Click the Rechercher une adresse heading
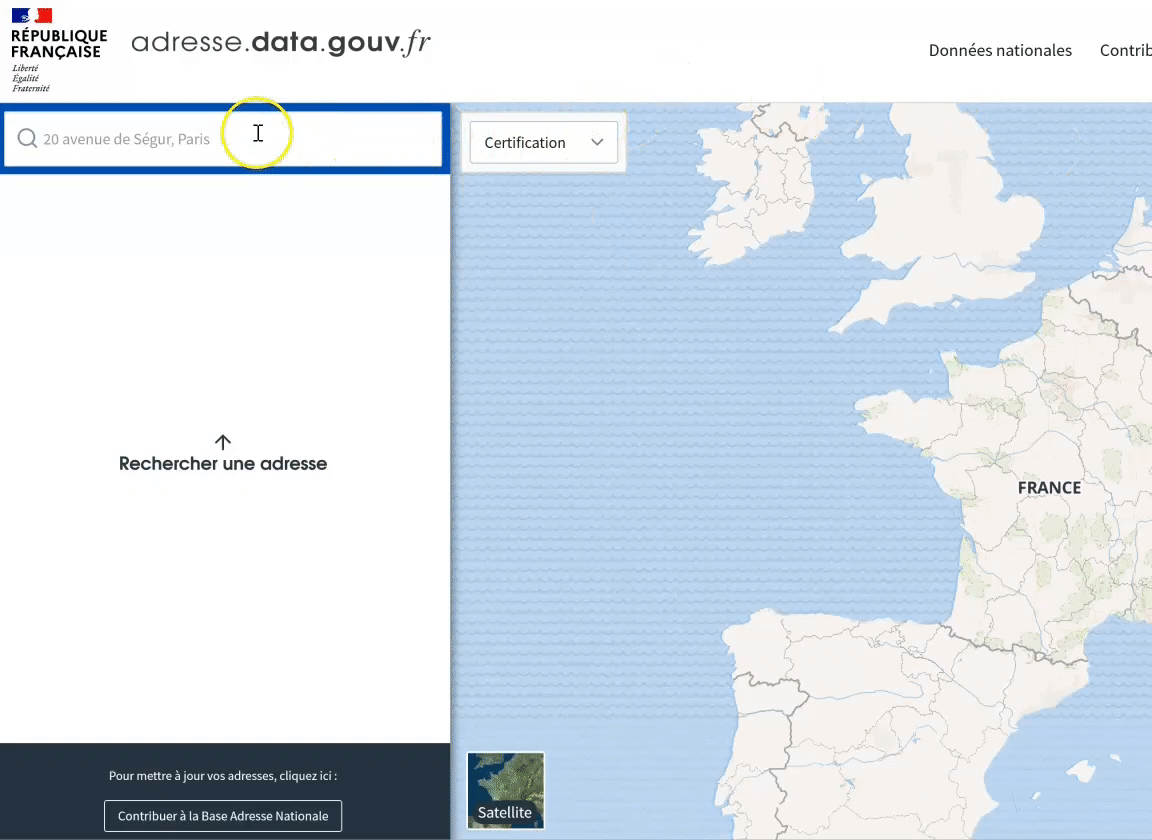 [223, 464]
